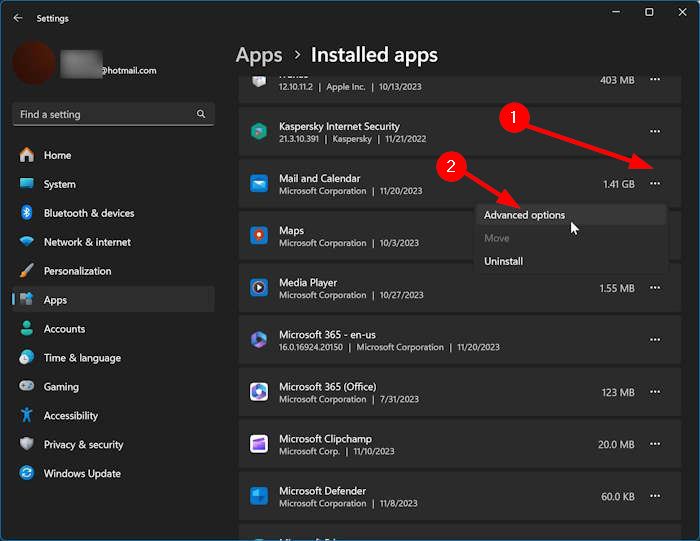Choose Advanced options from the context menu
Screen dimensions: 700x541
(571, 215)
